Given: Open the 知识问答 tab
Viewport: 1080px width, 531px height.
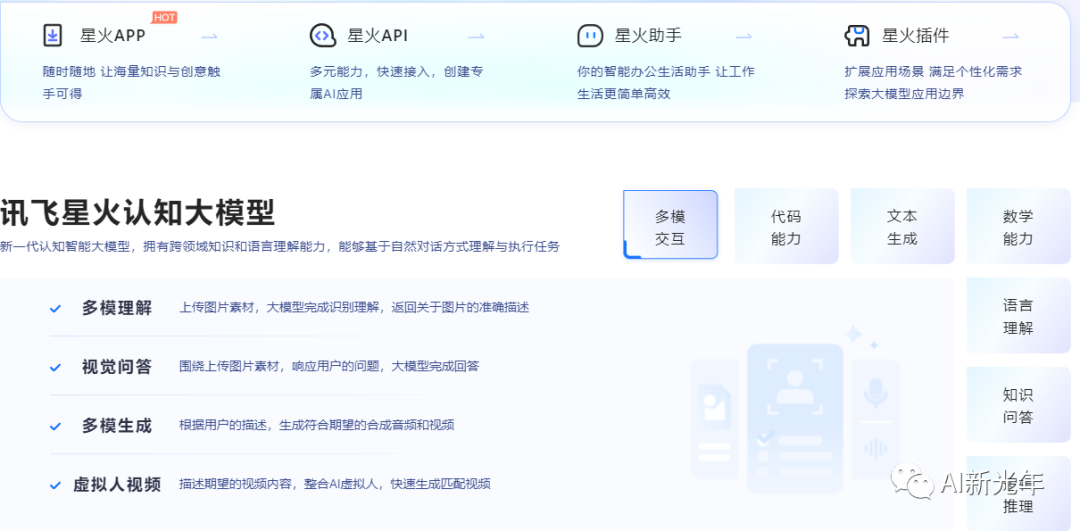Looking at the screenshot, I should click(1018, 405).
